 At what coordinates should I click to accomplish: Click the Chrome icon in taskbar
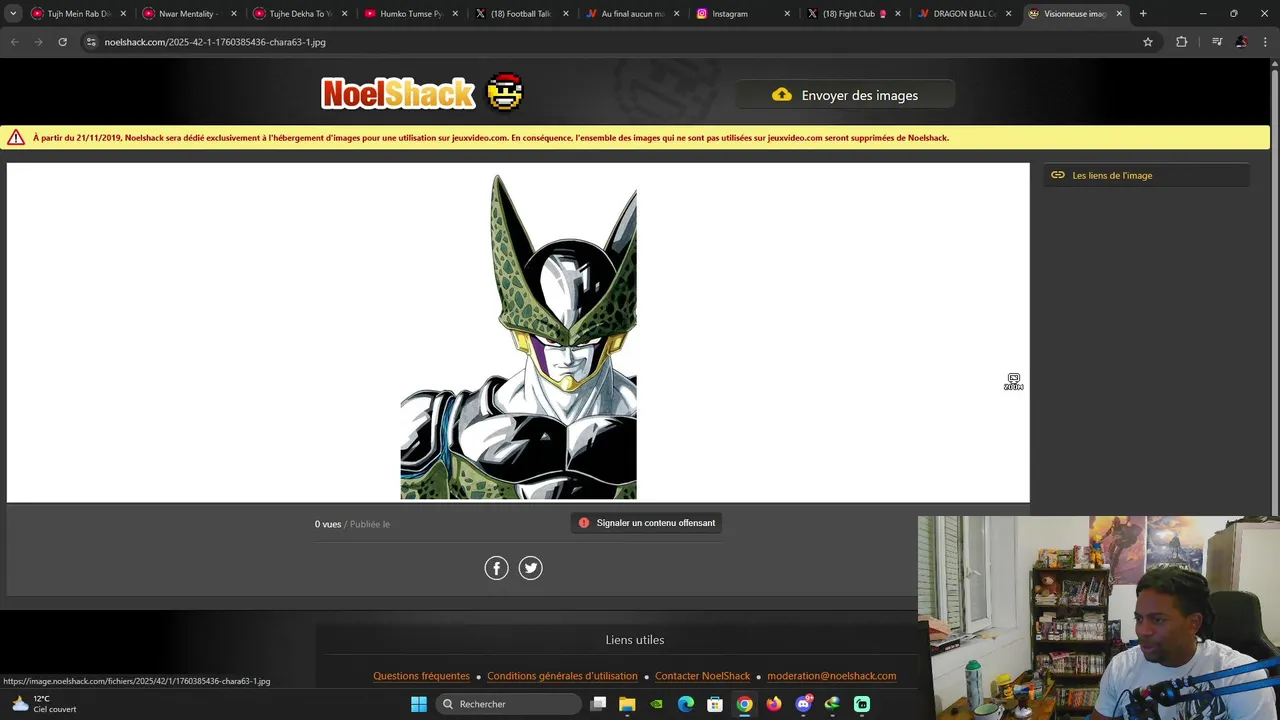(744, 704)
